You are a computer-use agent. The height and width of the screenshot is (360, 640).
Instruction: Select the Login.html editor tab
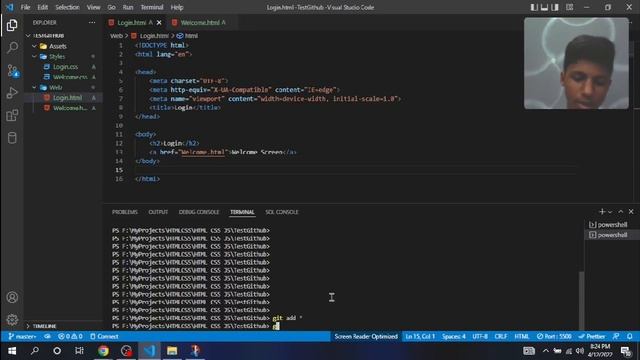coord(131,22)
